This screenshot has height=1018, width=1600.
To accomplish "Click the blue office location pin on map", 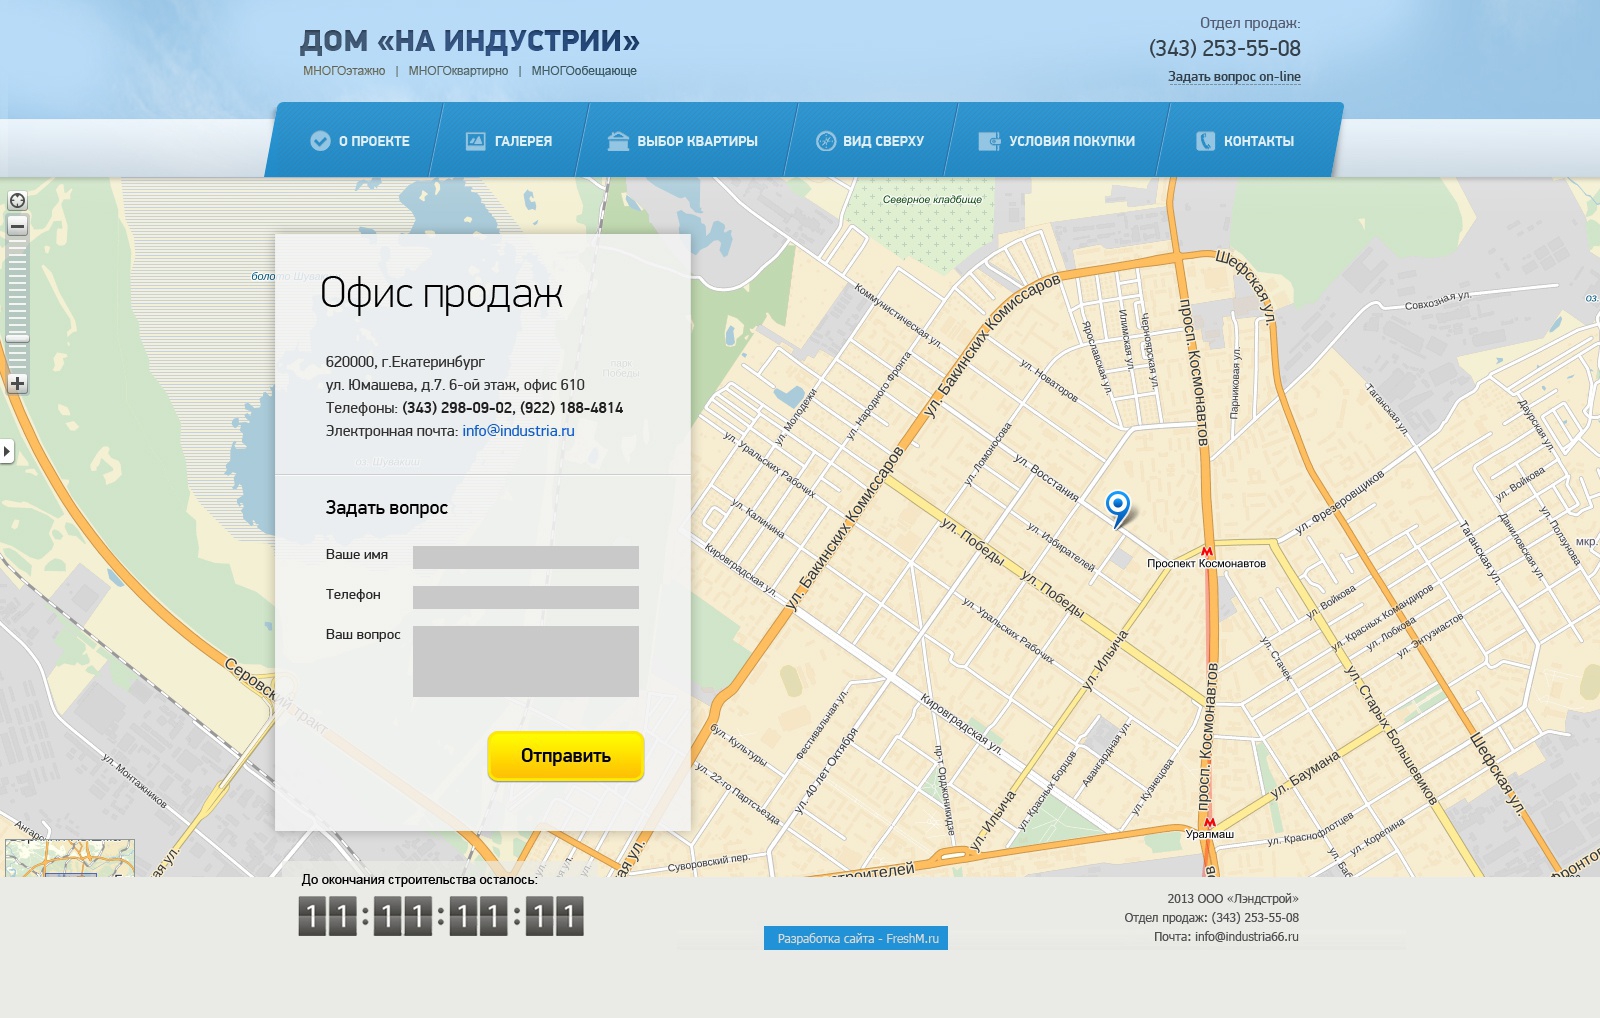I will [x=1118, y=508].
